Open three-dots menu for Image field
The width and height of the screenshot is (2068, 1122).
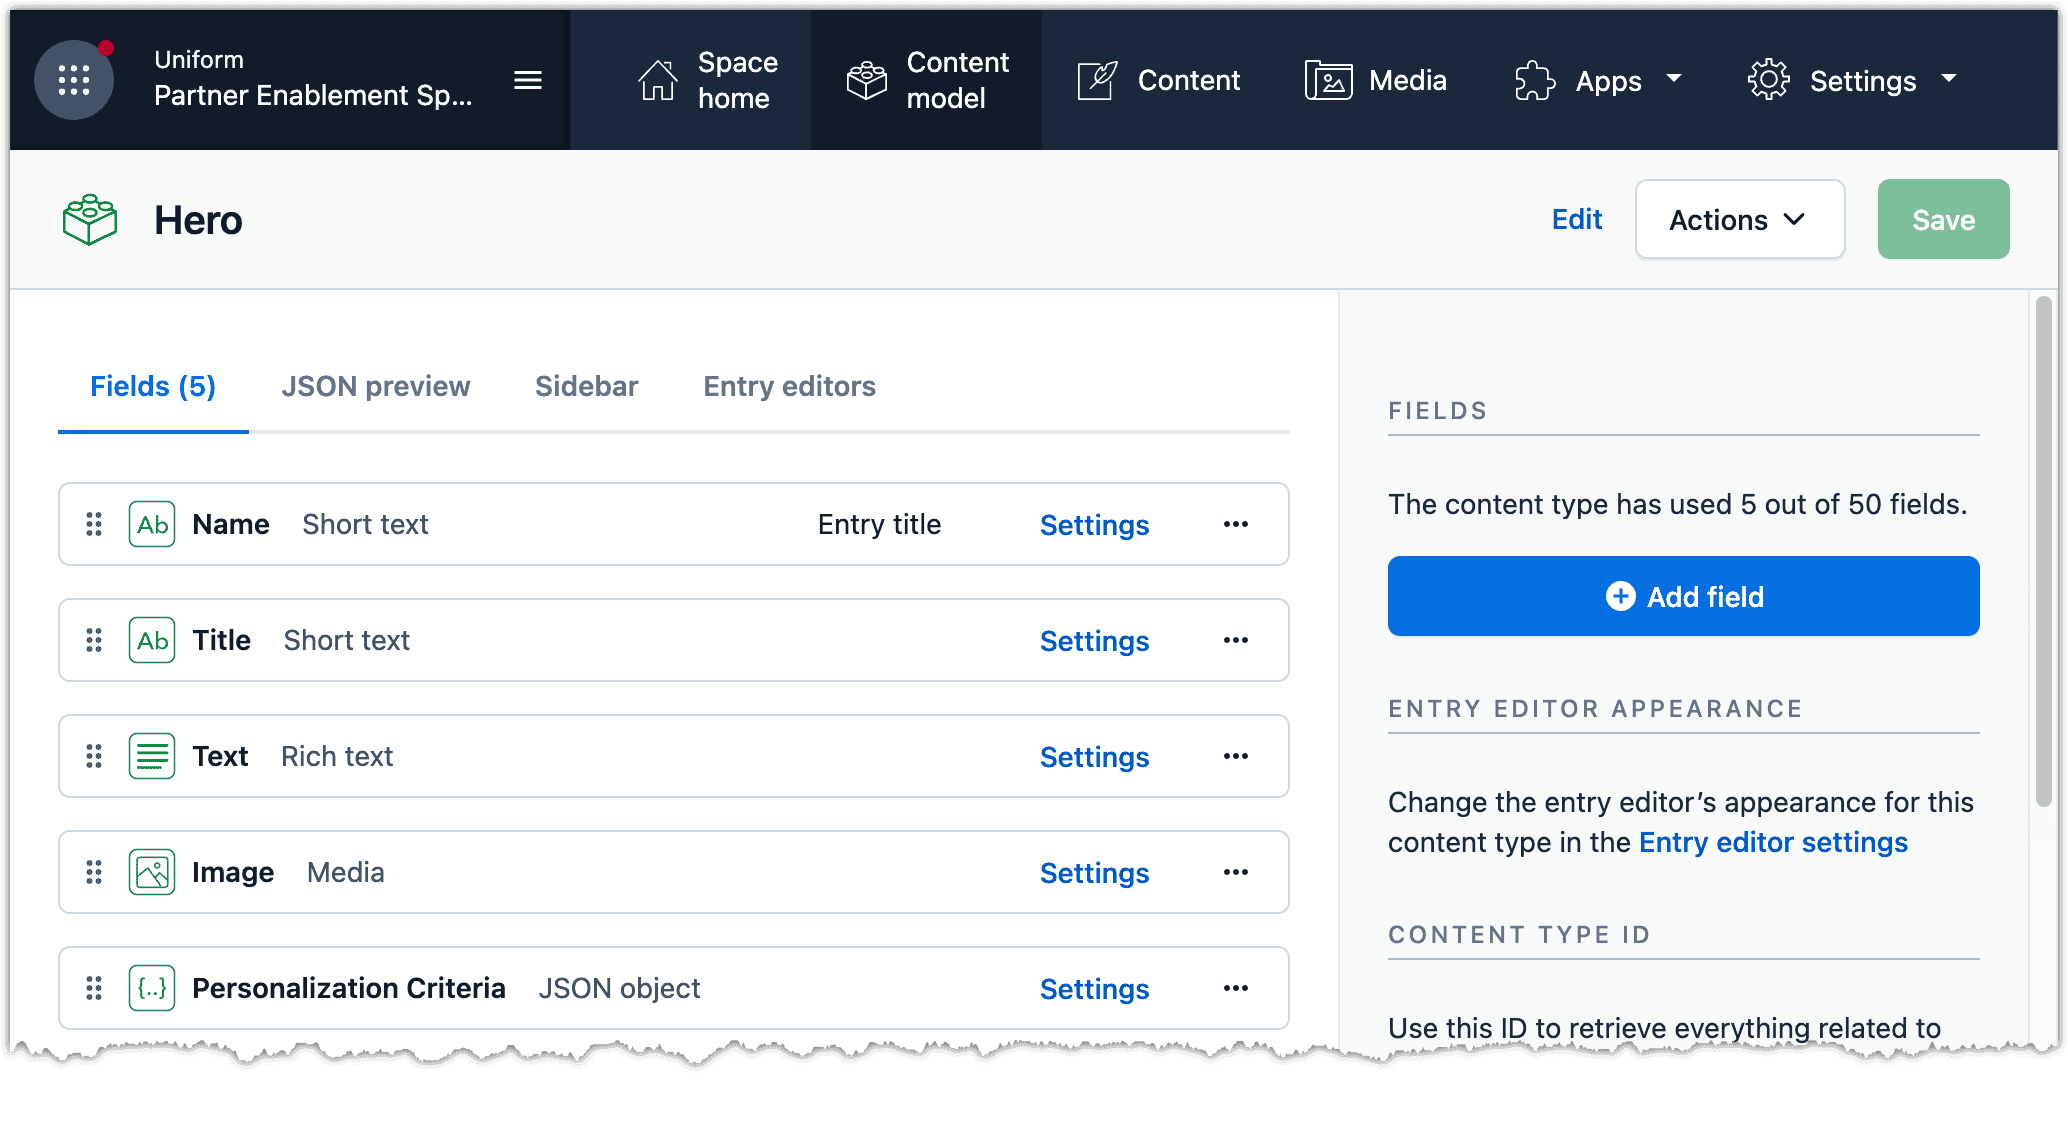point(1236,872)
